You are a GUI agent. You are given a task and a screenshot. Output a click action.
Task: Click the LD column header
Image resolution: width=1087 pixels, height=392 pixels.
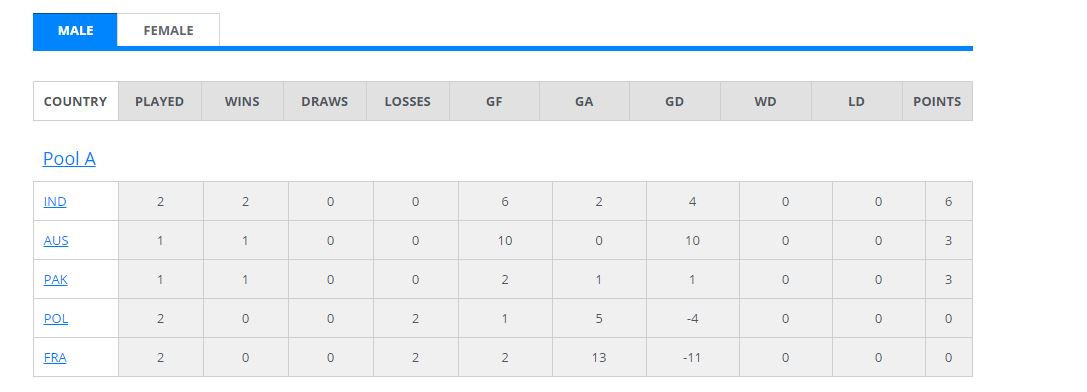click(x=856, y=101)
